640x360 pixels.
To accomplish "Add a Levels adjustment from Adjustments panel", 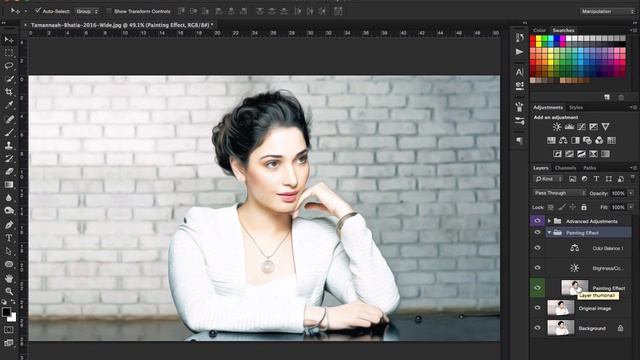I will pyautogui.click(x=569, y=127).
